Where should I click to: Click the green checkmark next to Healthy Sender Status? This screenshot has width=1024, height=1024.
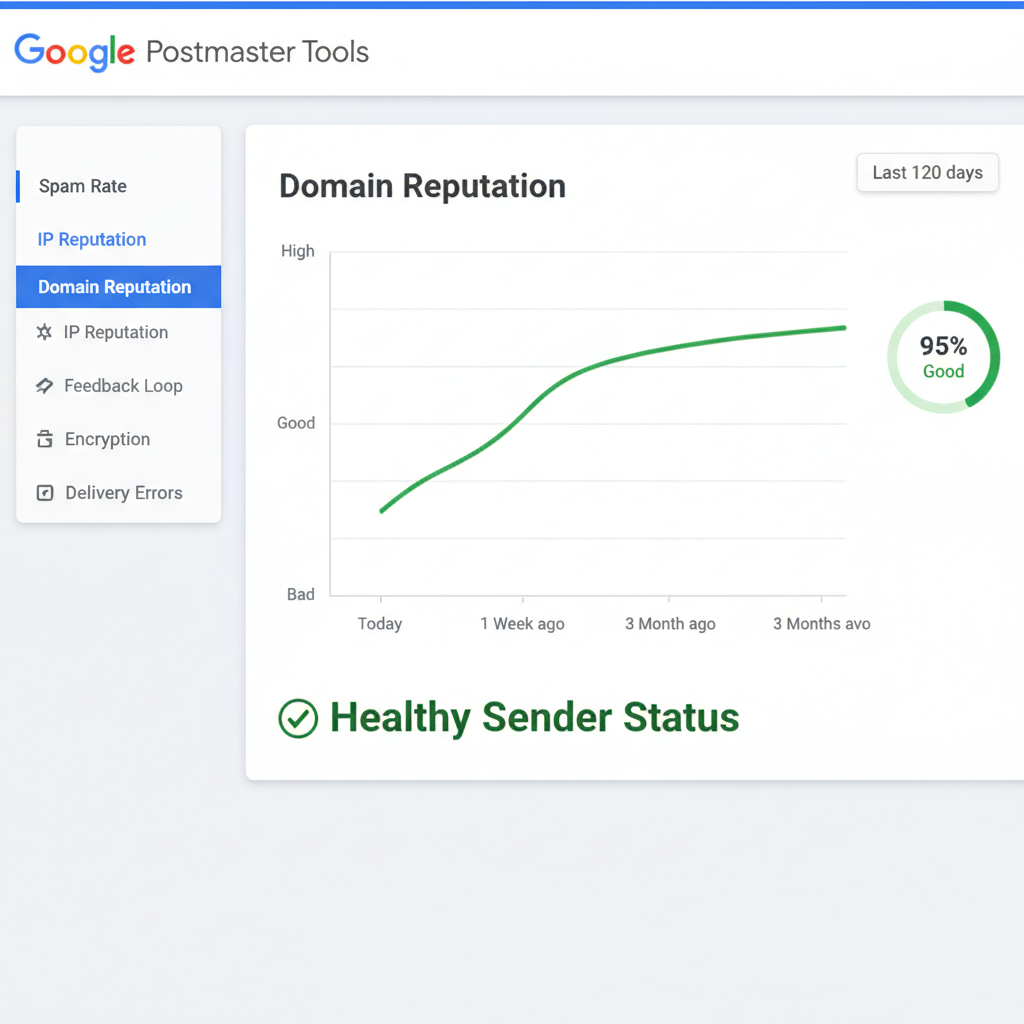coord(298,717)
